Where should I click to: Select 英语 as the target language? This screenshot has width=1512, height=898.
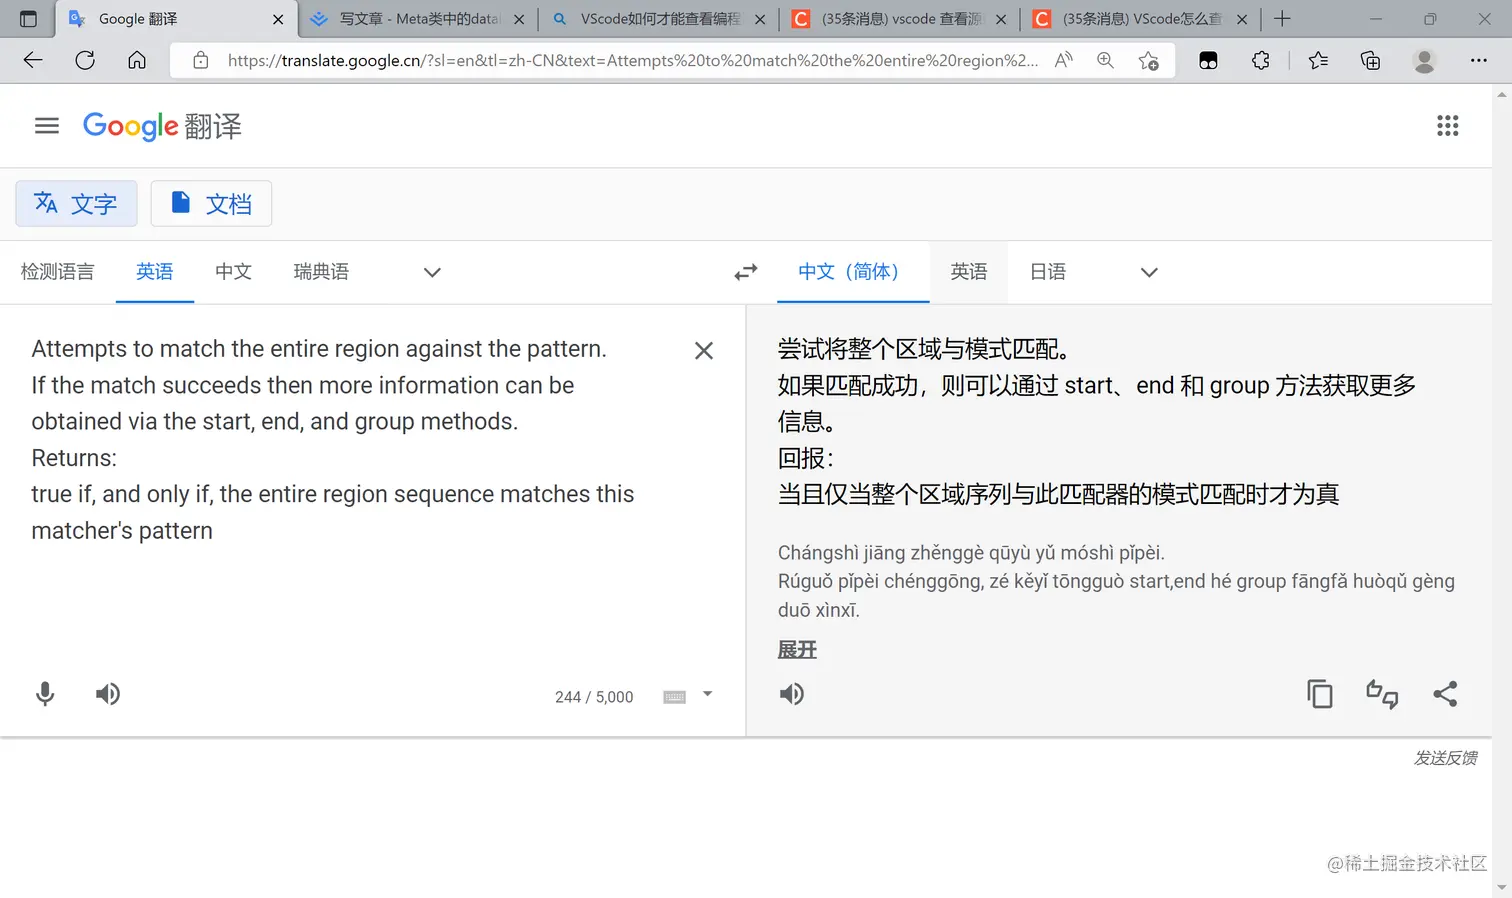[x=969, y=272]
